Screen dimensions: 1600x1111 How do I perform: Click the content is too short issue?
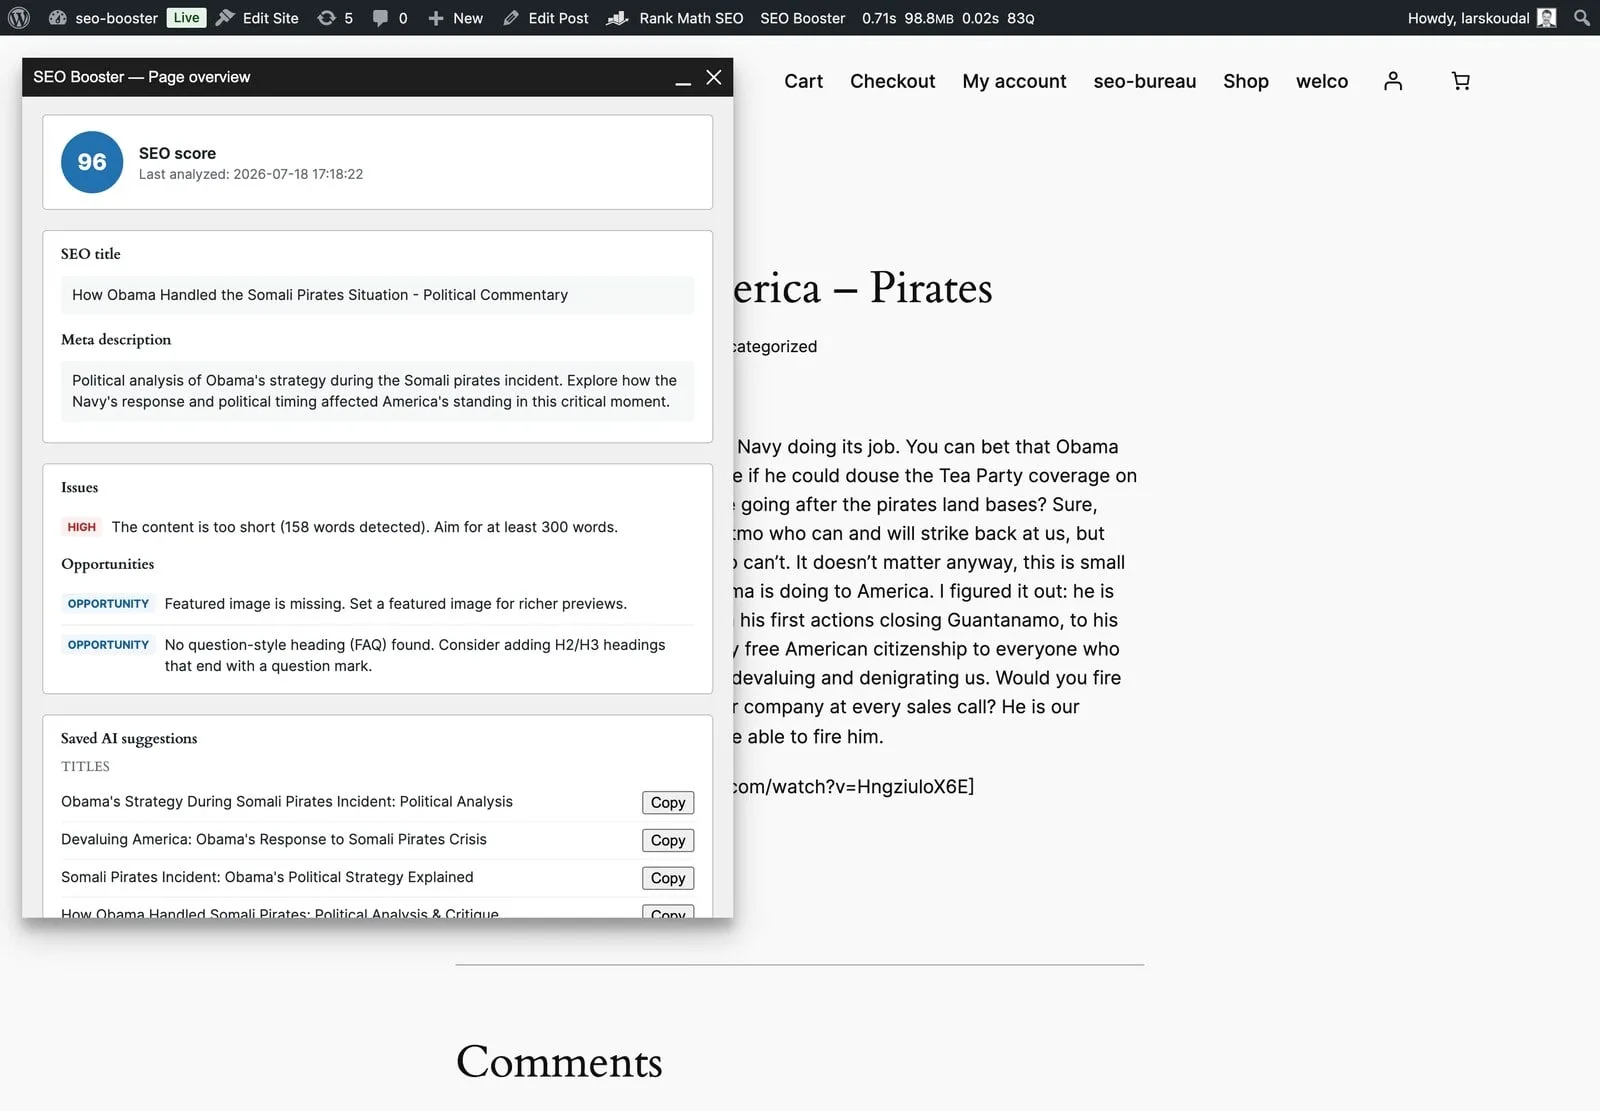tap(364, 527)
